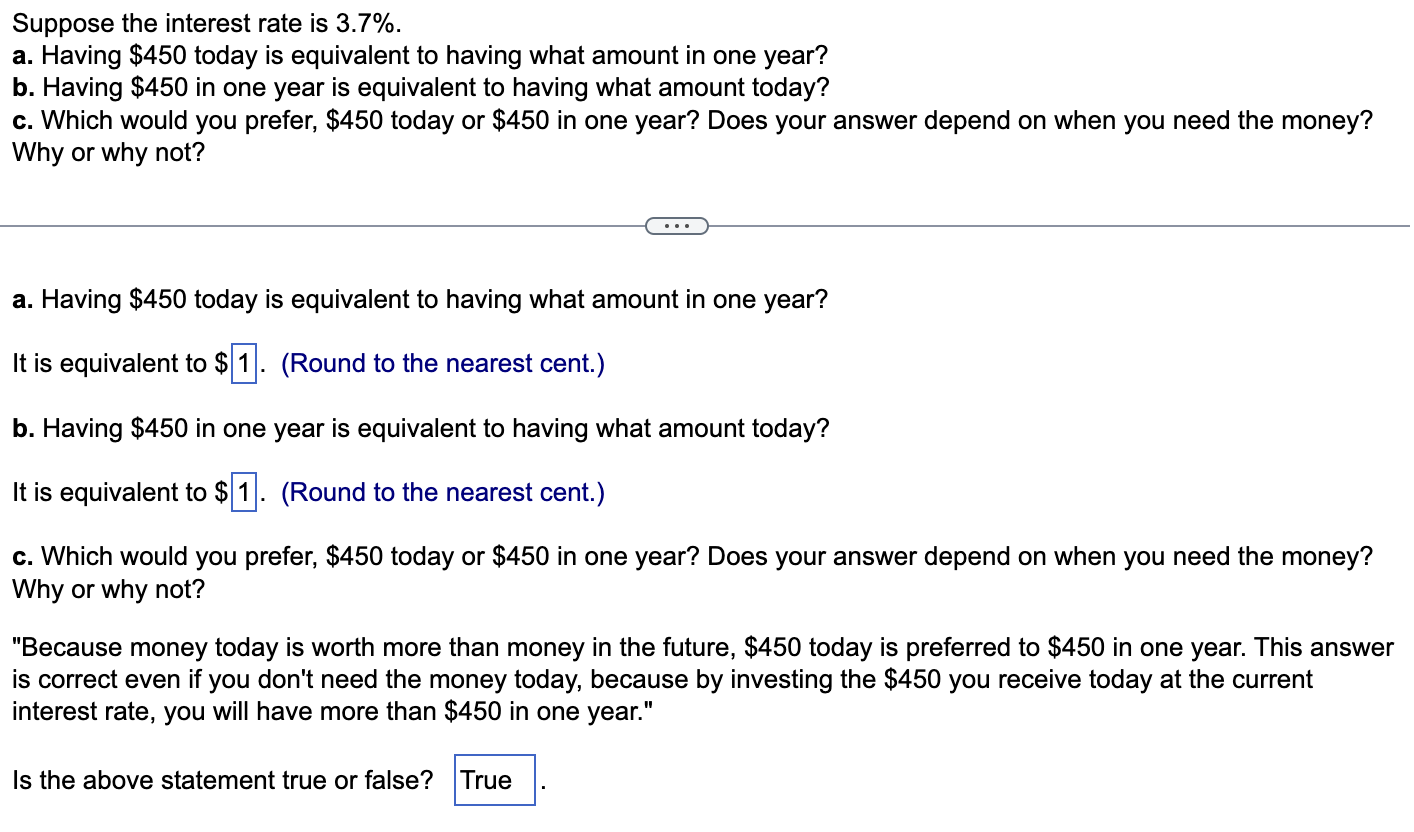Click the Is the above statement true or false label

coord(223,780)
